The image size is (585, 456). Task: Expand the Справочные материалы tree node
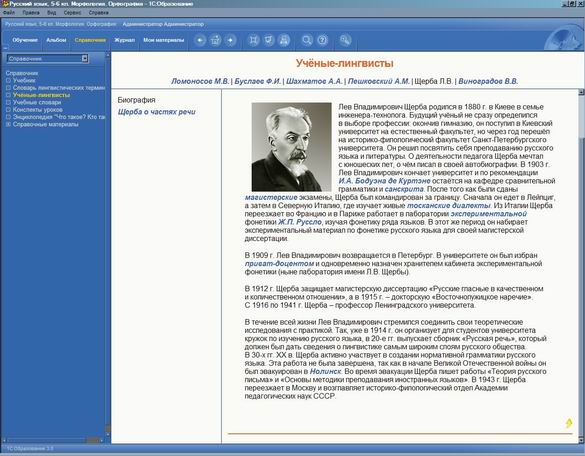(x=8, y=124)
